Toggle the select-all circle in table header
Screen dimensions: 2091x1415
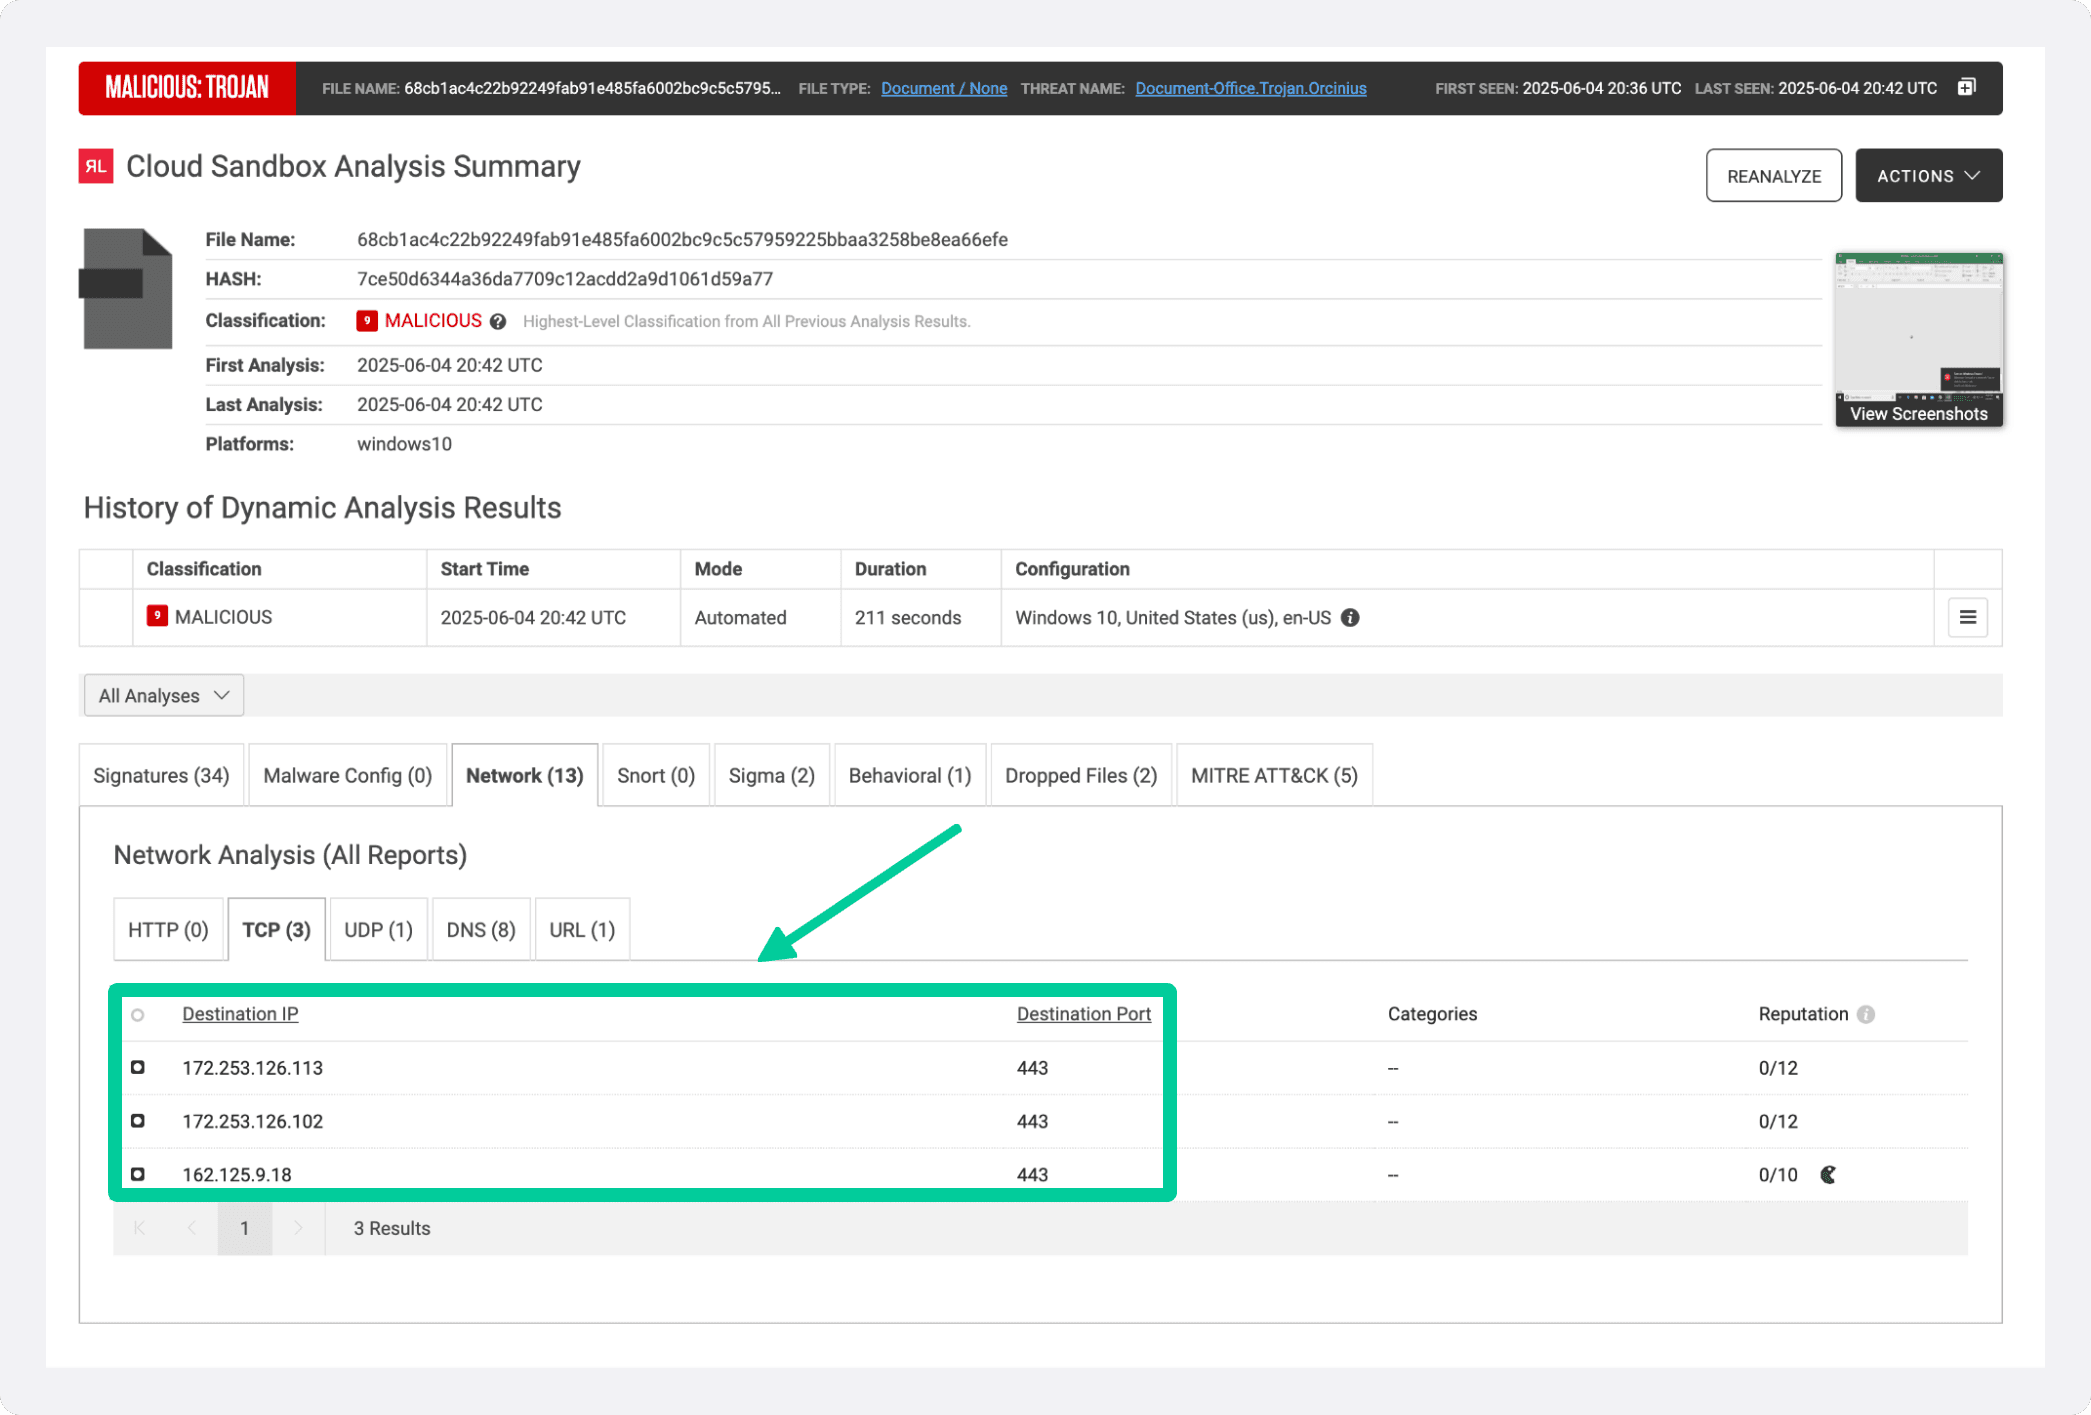click(138, 1014)
